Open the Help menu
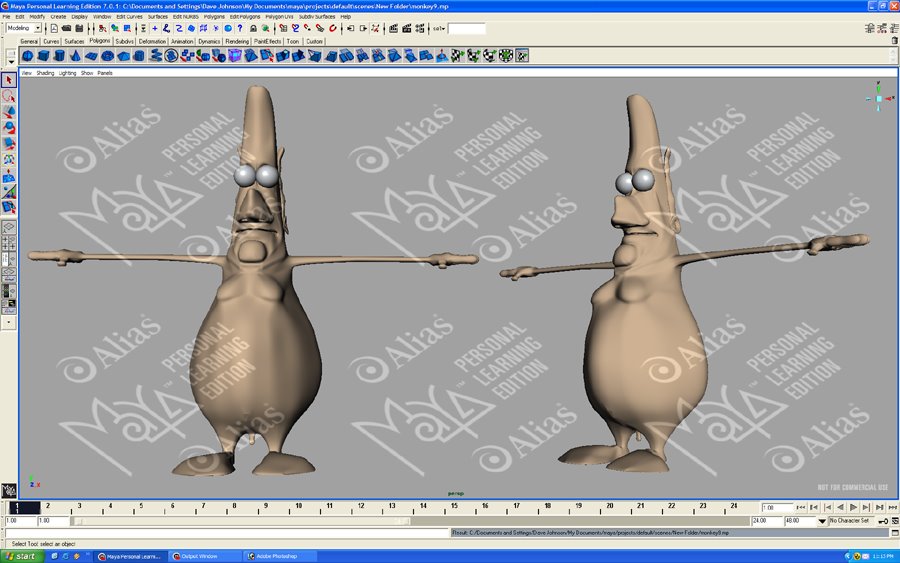The width and height of the screenshot is (900, 563). 346,17
